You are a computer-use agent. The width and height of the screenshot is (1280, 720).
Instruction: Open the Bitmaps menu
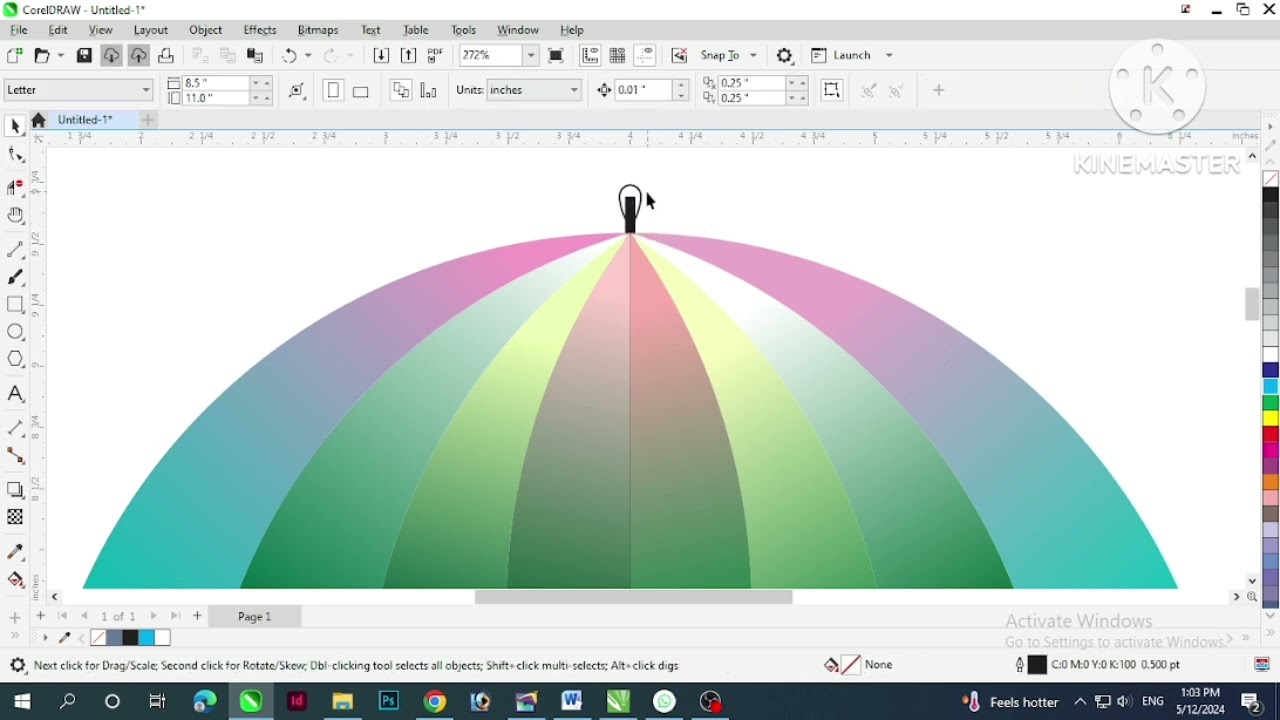[318, 30]
